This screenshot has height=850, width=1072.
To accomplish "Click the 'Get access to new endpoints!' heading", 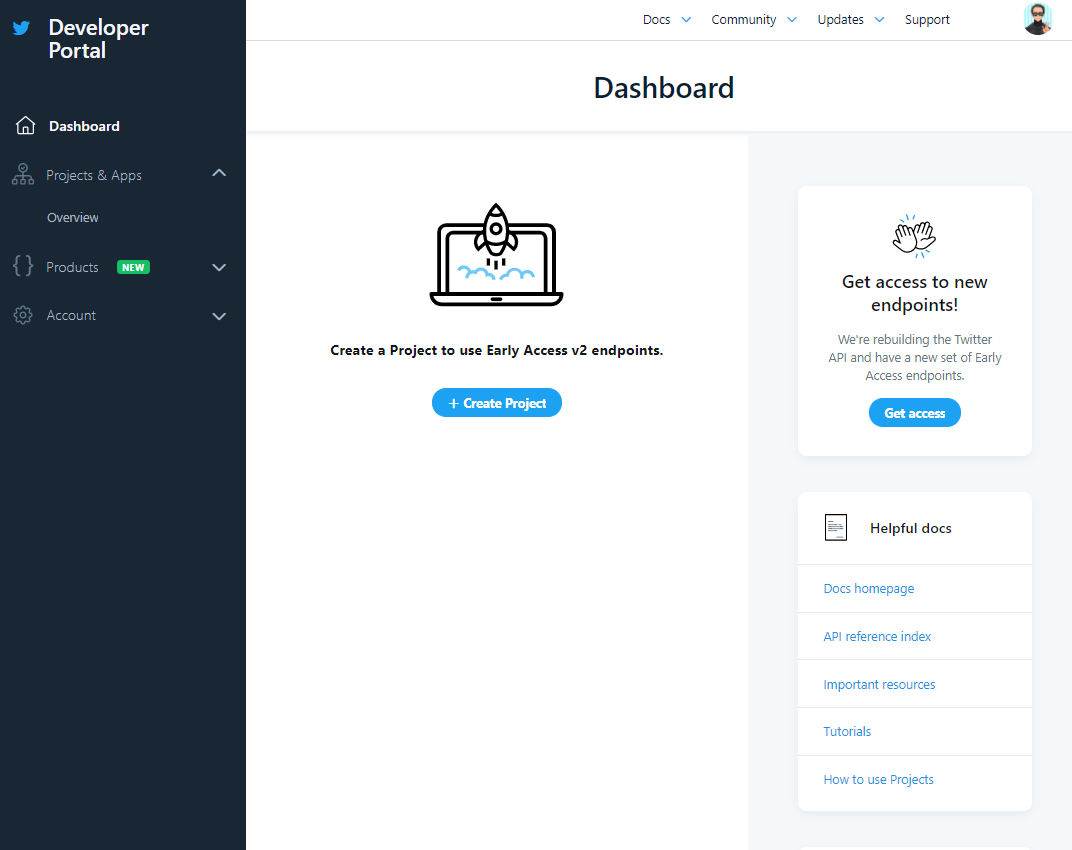I will tap(914, 293).
